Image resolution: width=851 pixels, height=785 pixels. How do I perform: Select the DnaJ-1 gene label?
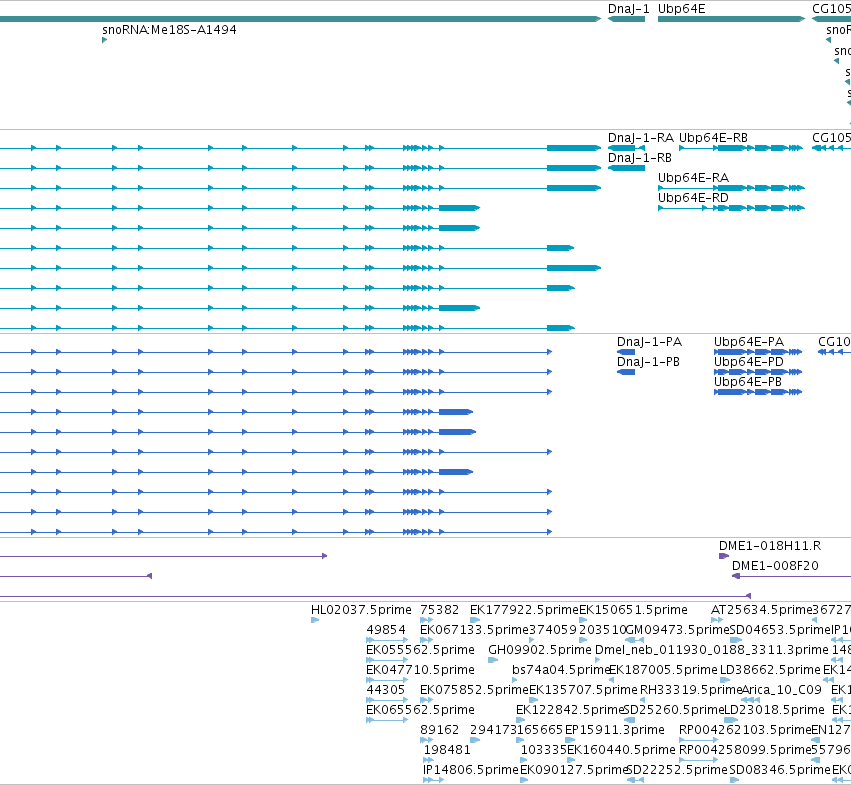[x=628, y=9]
